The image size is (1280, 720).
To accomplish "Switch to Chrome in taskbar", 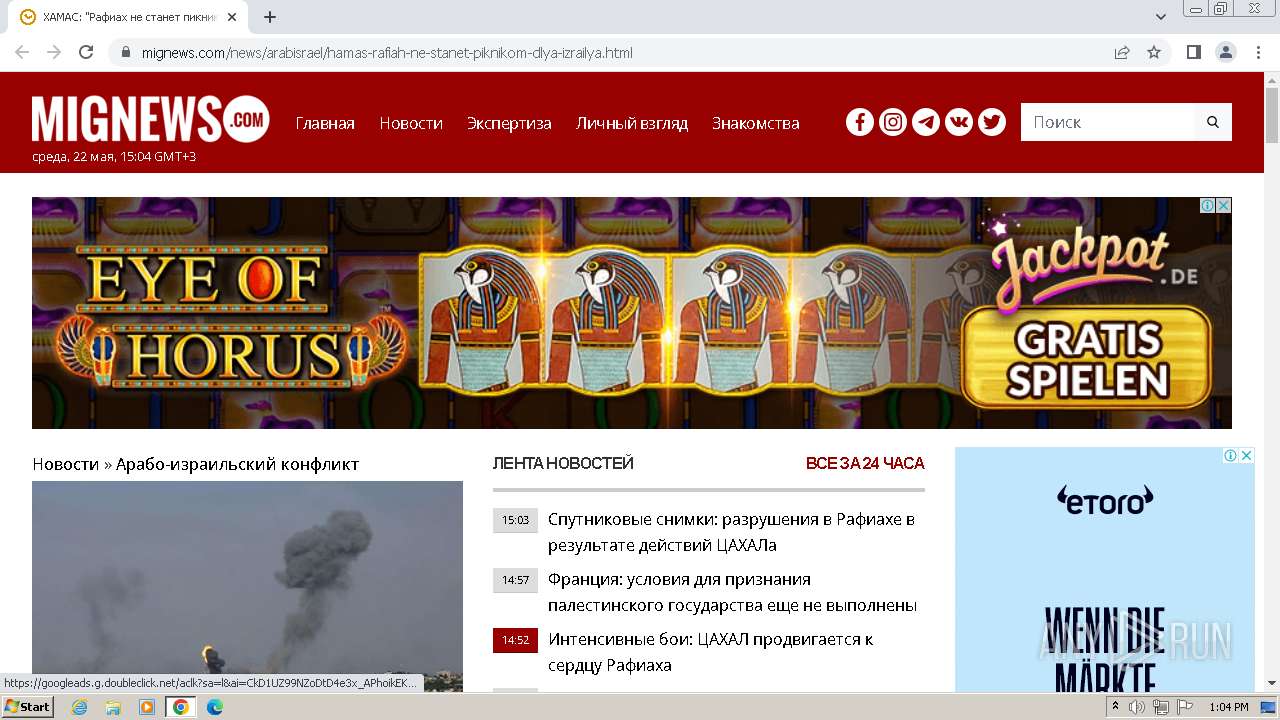I will [x=180, y=707].
